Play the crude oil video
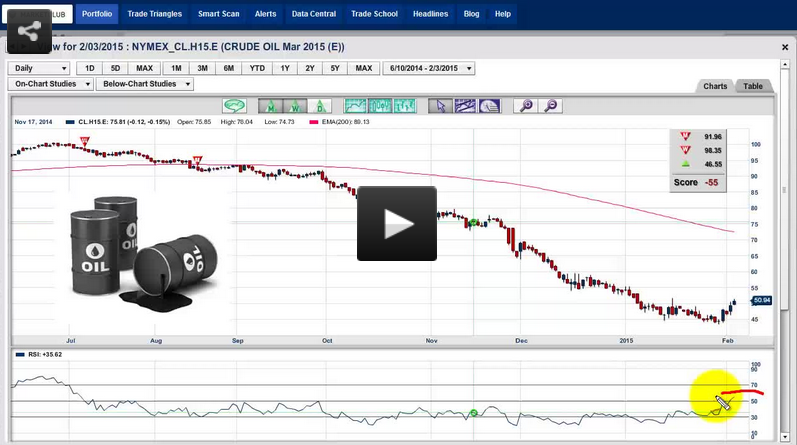This screenshot has height=445, width=797. tap(397, 224)
